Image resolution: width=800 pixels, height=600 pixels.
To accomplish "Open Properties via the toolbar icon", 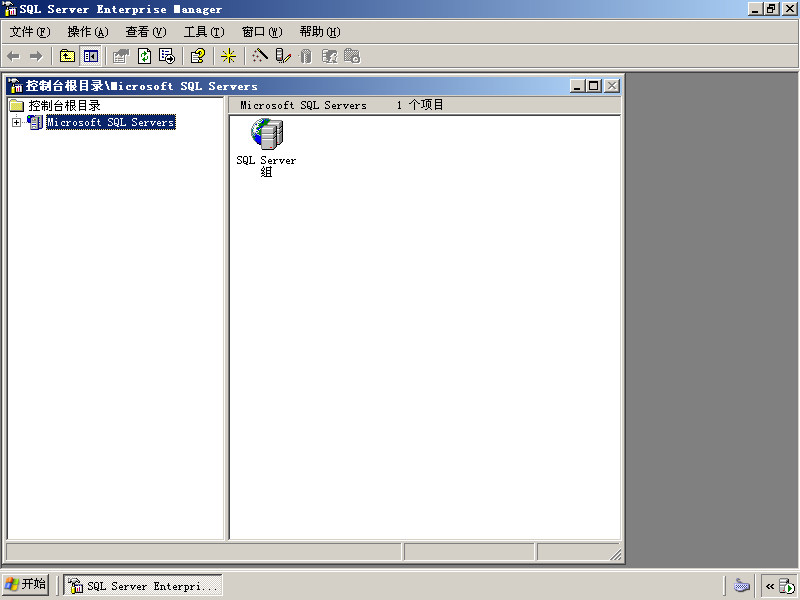I will point(121,56).
